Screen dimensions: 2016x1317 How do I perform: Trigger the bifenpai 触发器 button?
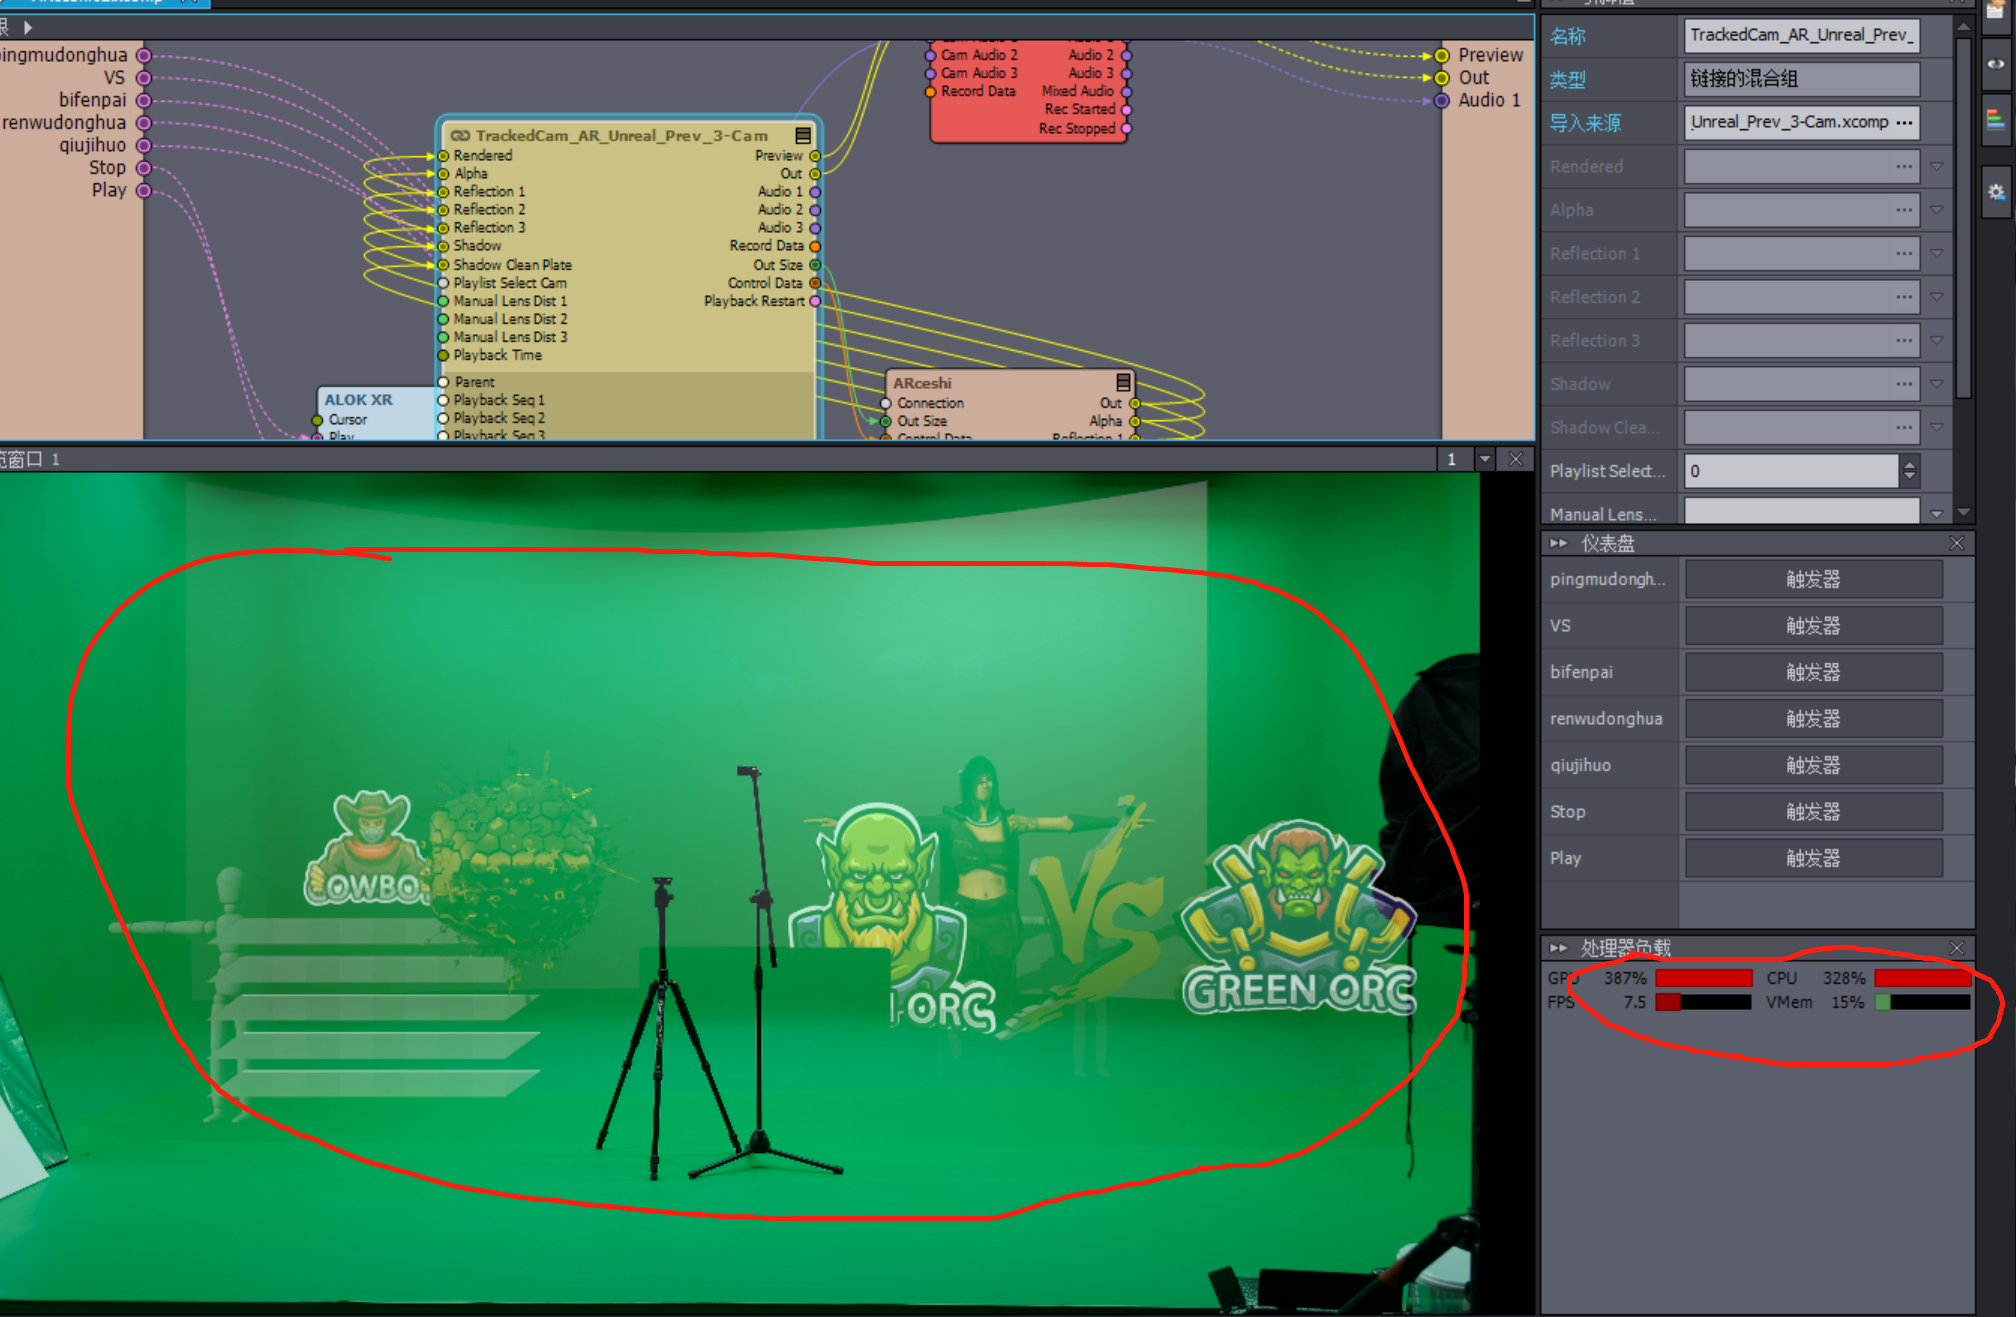point(1813,672)
